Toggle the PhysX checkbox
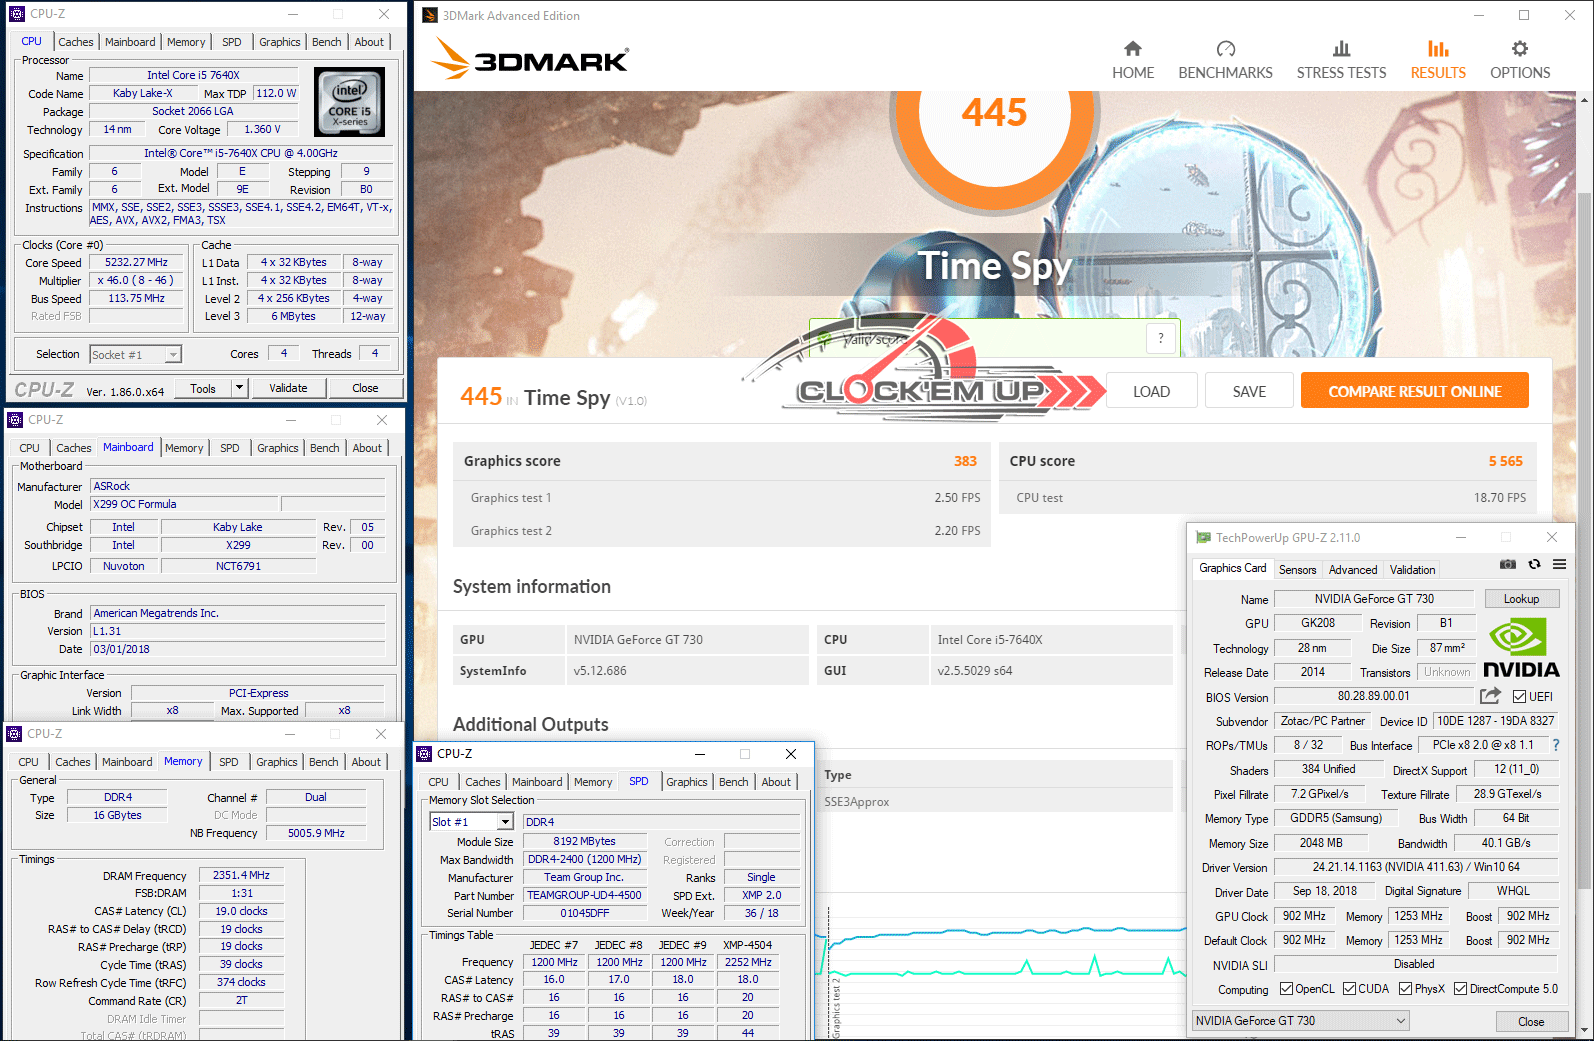 [1405, 989]
